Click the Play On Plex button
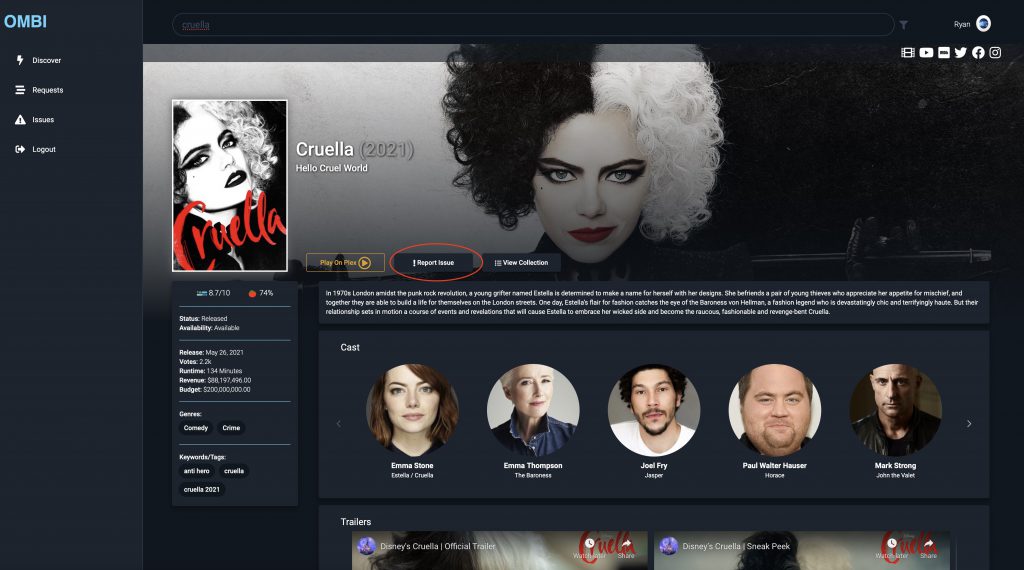 pyautogui.click(x=345, y=262)
